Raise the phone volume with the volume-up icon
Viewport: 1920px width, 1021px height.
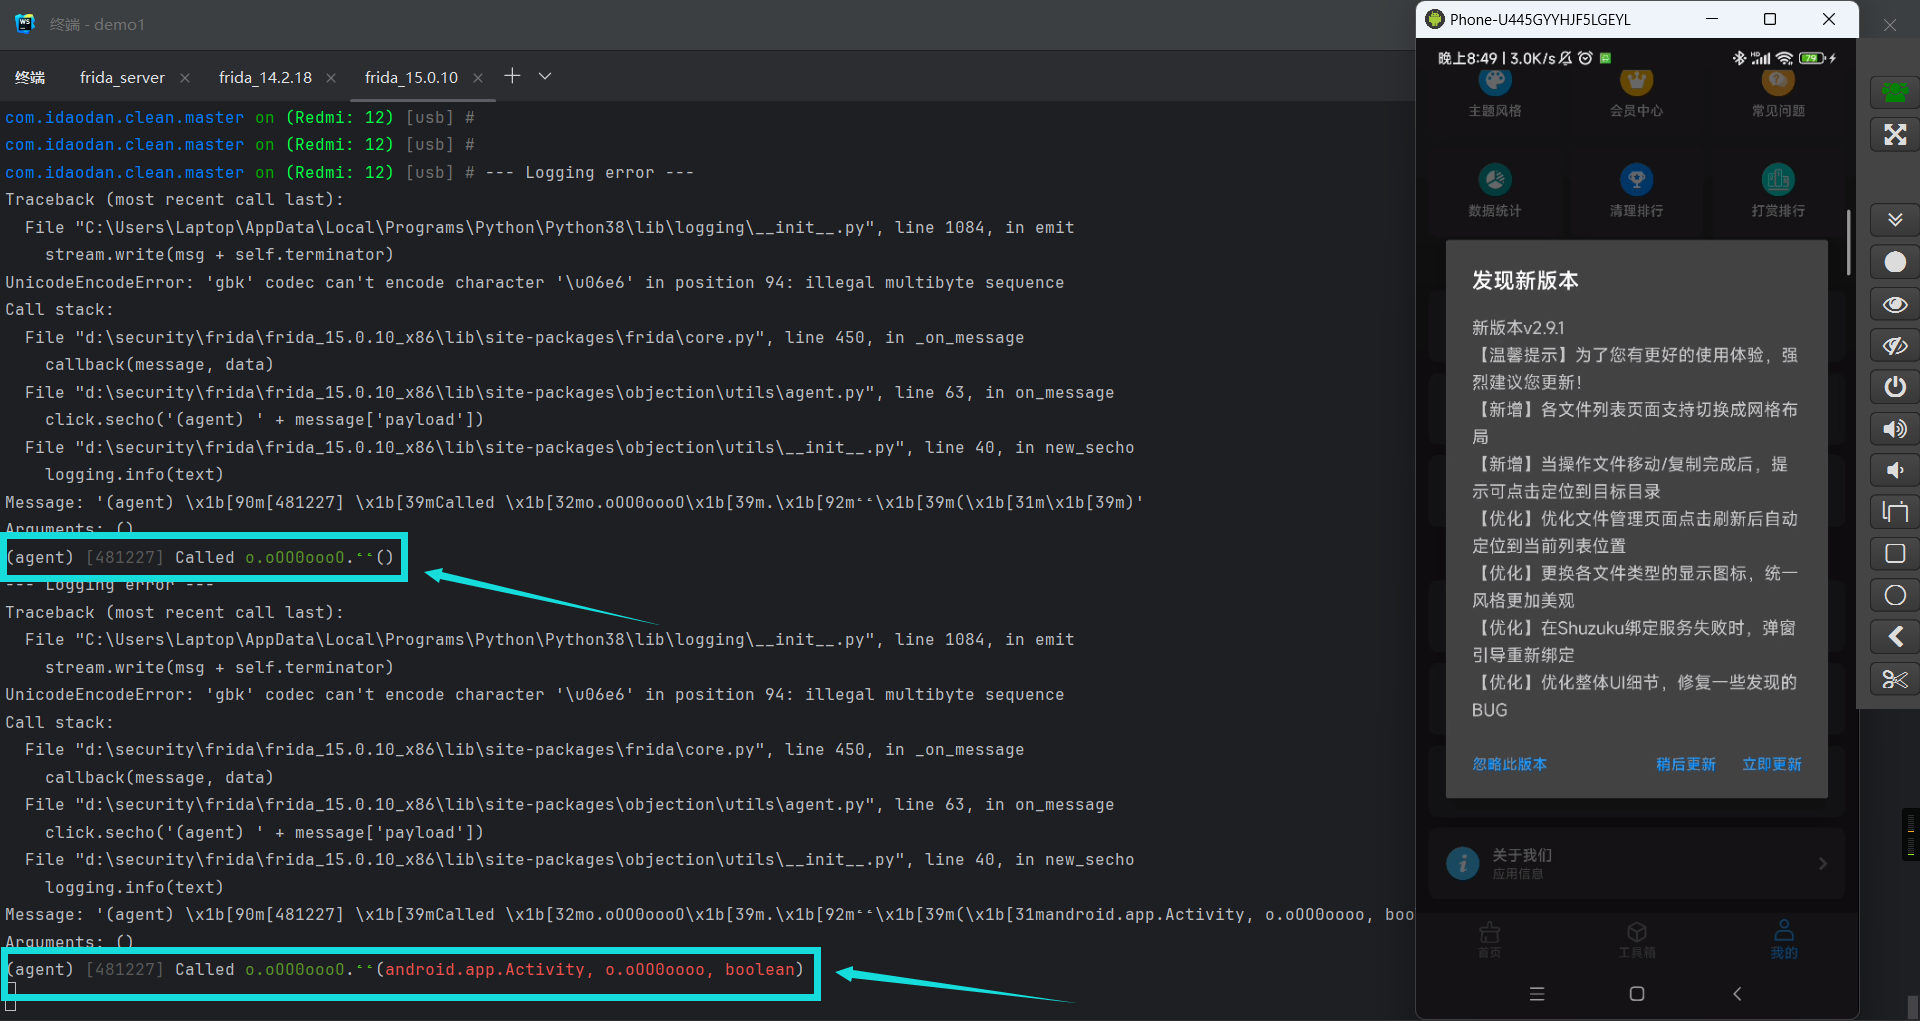pos(1894,429)
